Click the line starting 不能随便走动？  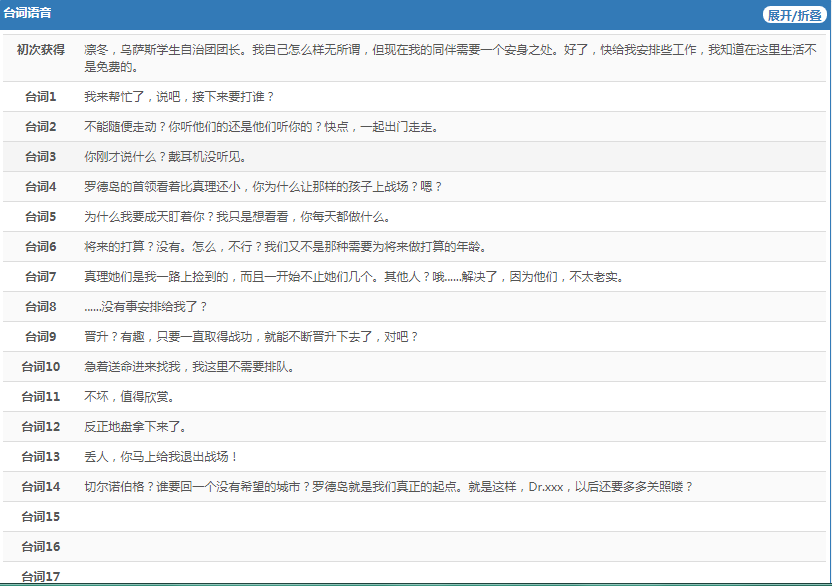(x=261, y=127)
